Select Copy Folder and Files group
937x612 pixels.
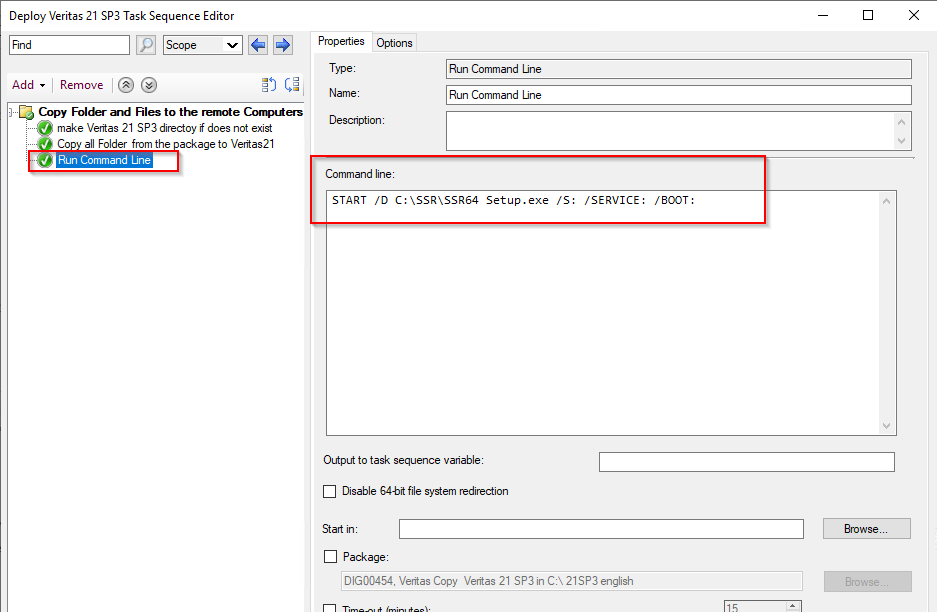coord(170,112)
